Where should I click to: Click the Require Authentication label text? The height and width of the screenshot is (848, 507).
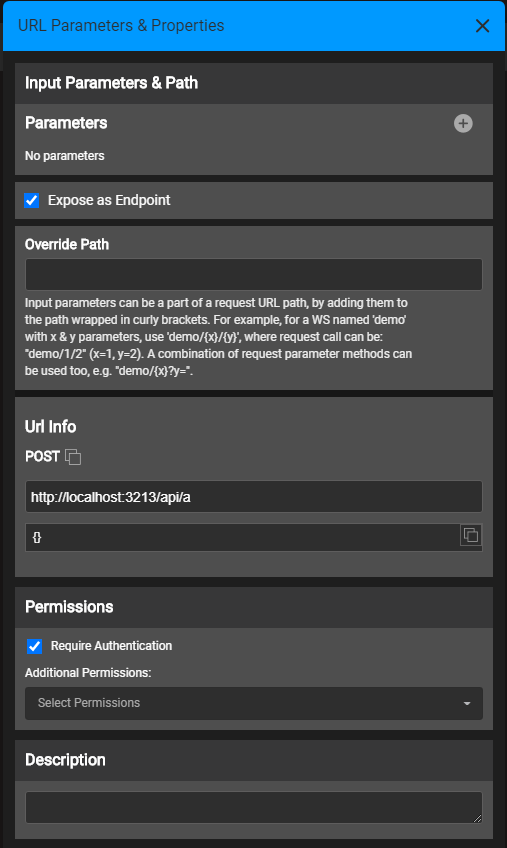point(111,646)
